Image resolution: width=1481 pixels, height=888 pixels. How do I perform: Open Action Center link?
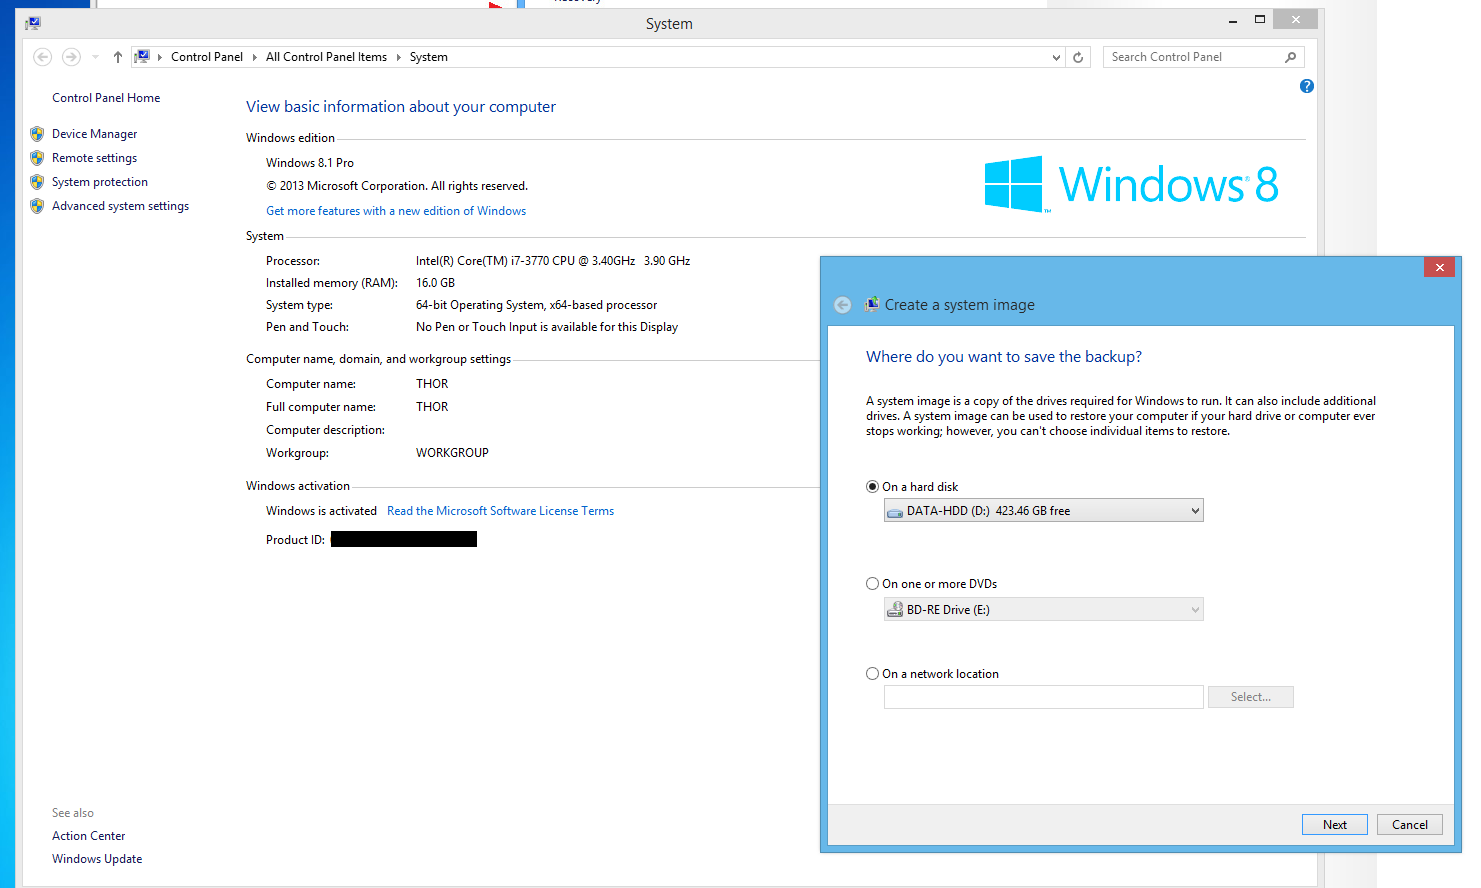pyautogui.click(x=89, y=836)
